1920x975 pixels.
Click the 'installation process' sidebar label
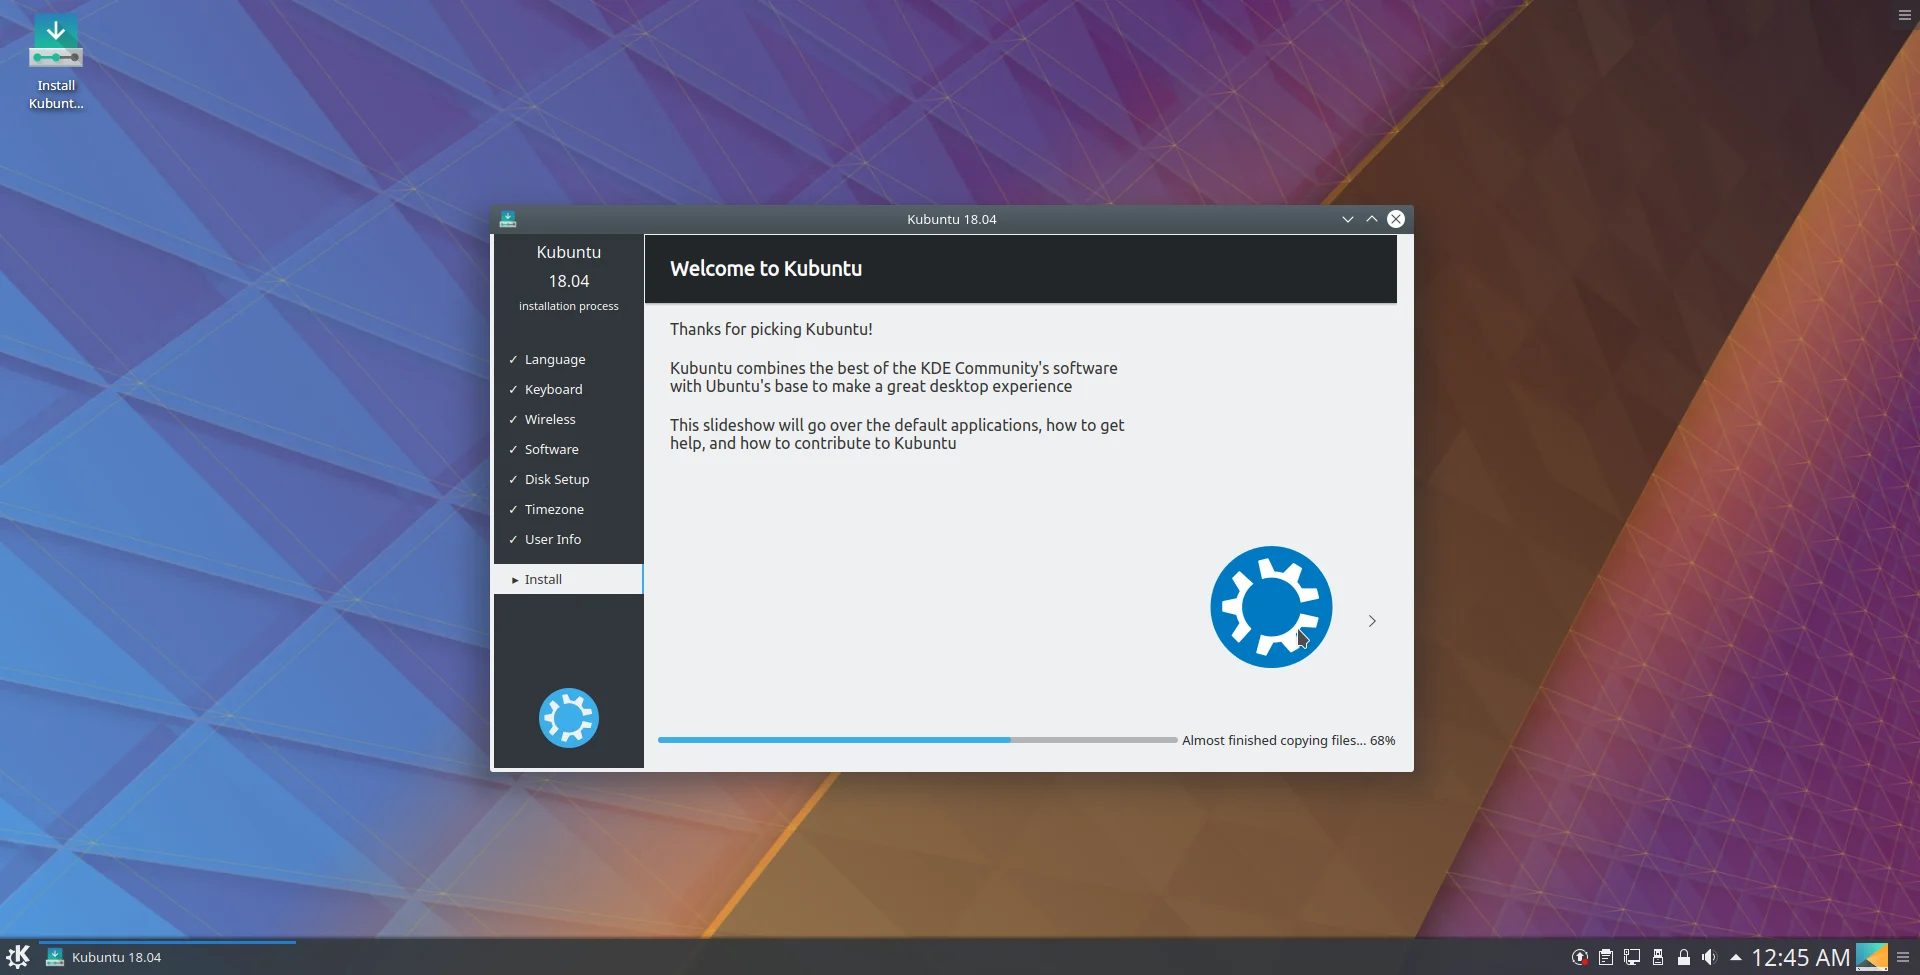coord(569,306)
